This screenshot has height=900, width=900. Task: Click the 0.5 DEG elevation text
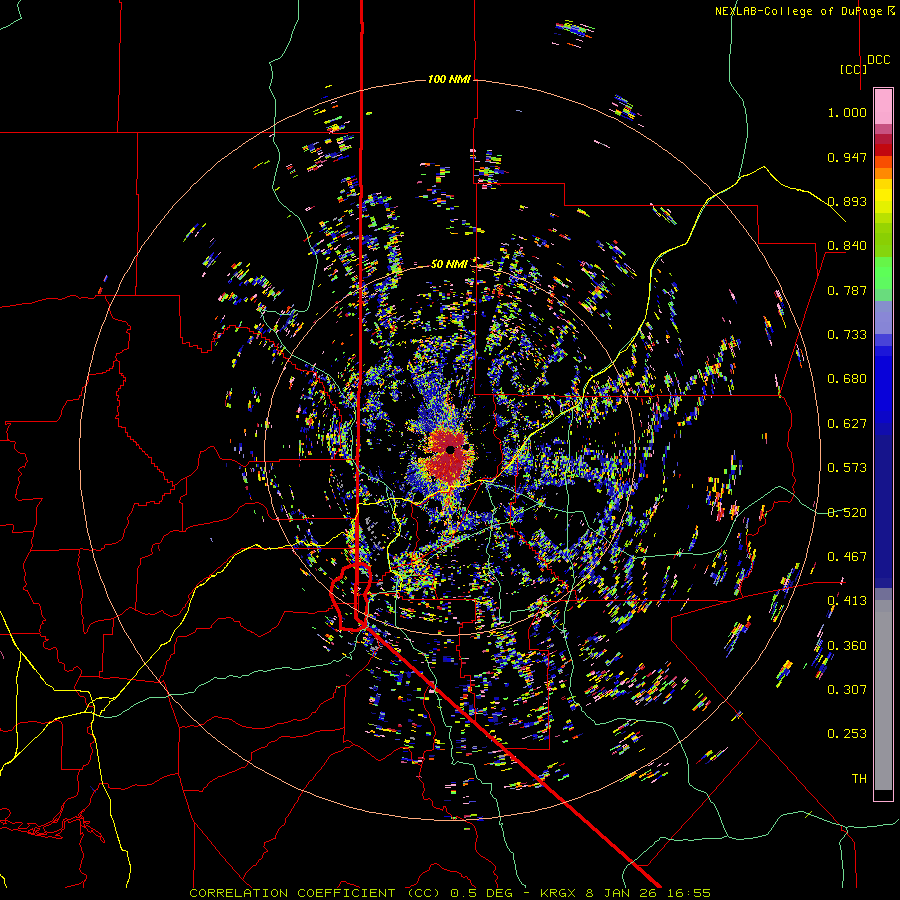coord(483,893)
